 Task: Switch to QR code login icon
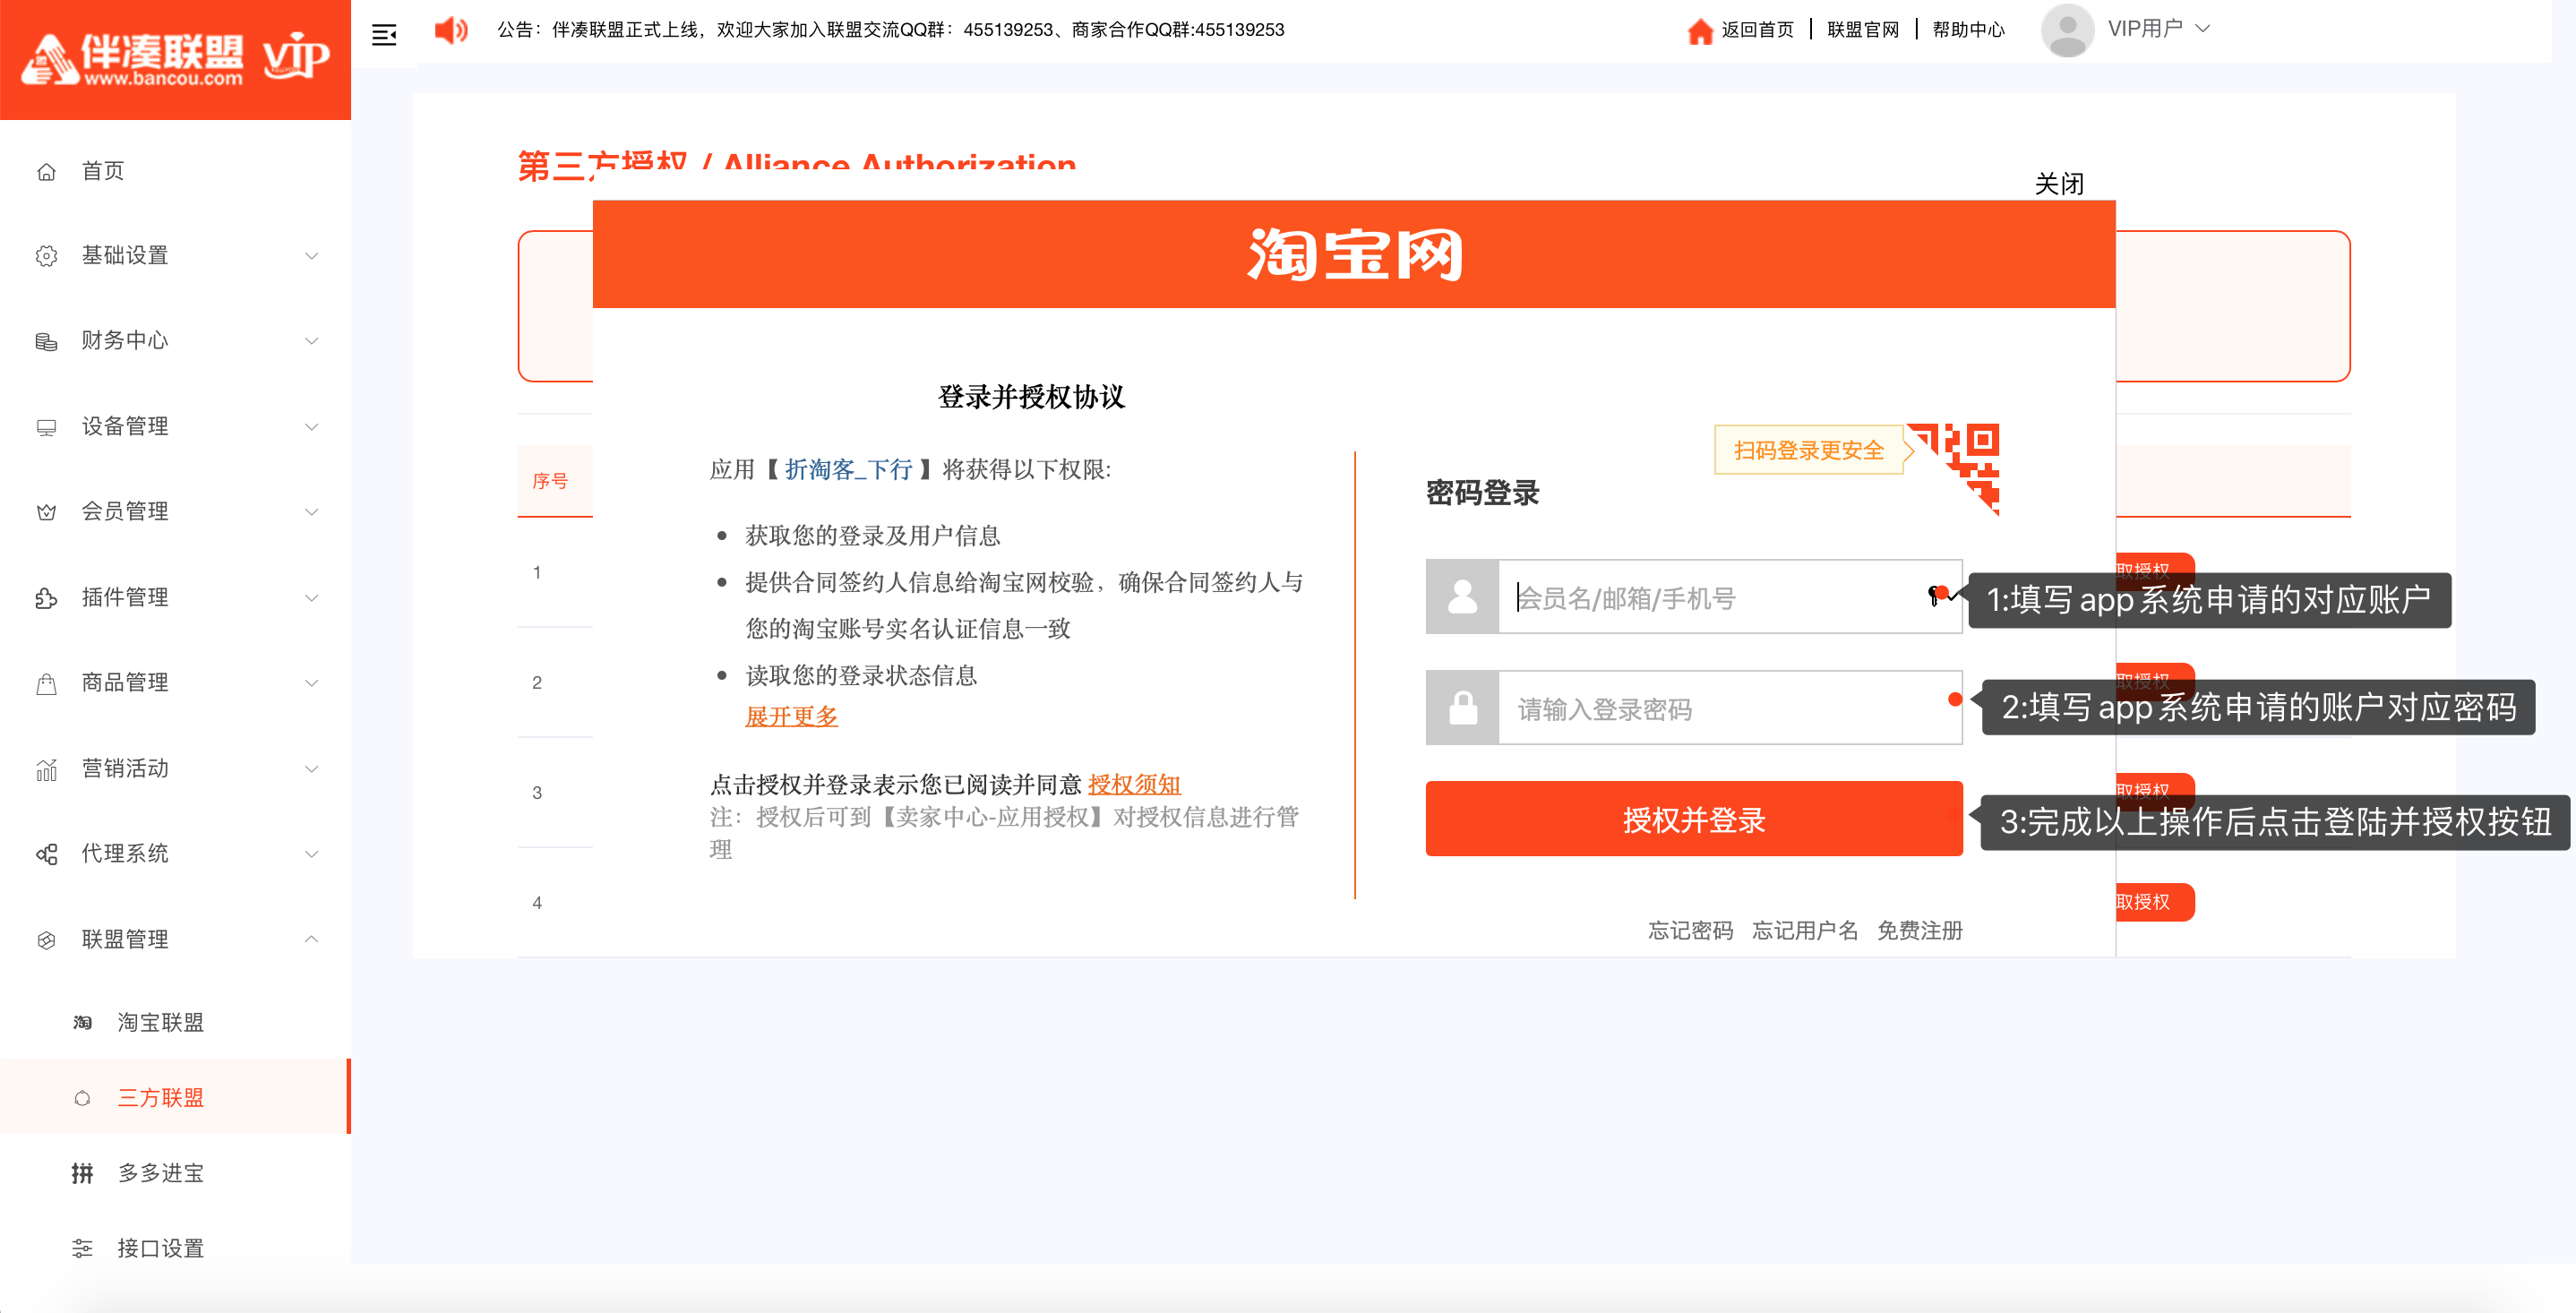1960,467
